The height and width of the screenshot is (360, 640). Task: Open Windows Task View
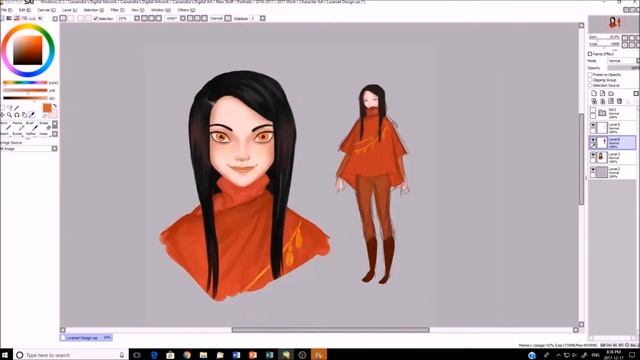137,355
